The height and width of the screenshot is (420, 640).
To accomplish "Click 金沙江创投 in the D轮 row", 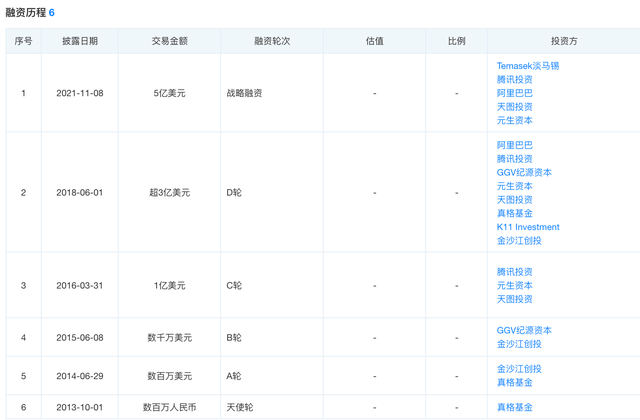I will [x=519, y=240].
